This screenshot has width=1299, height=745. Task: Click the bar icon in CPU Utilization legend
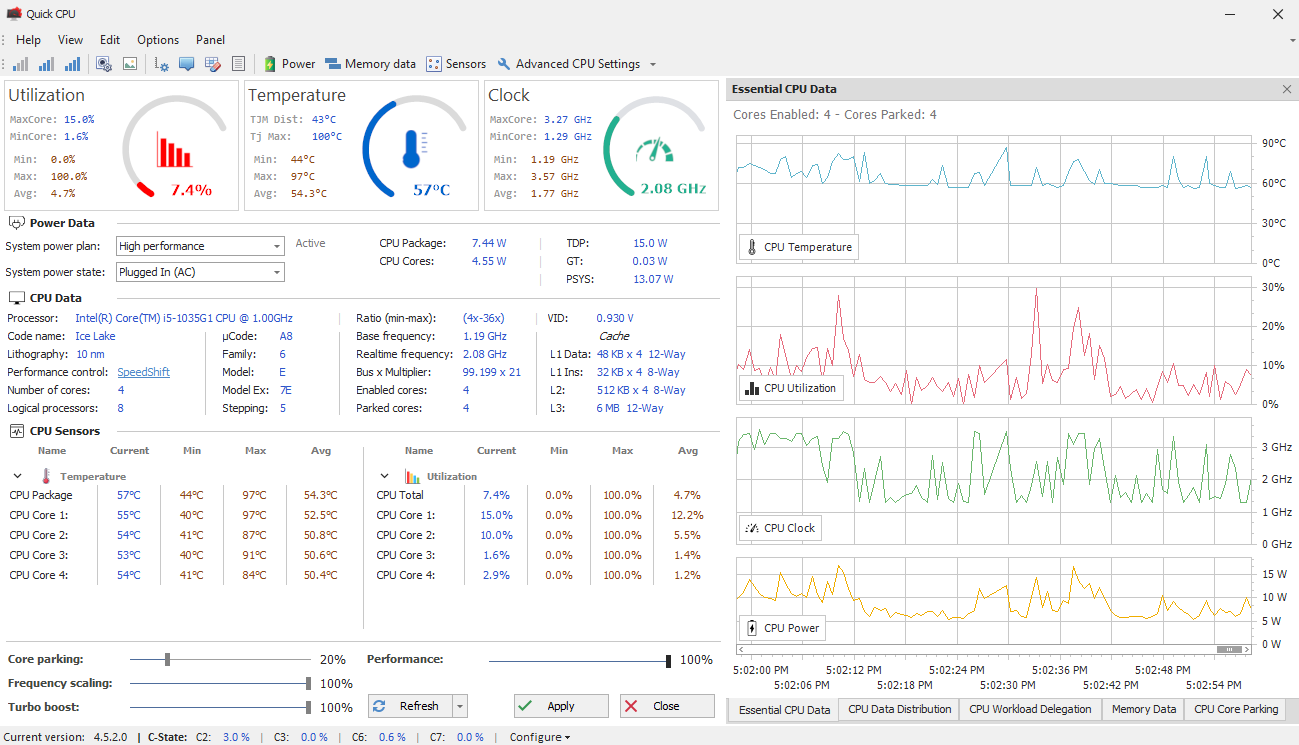752,388
